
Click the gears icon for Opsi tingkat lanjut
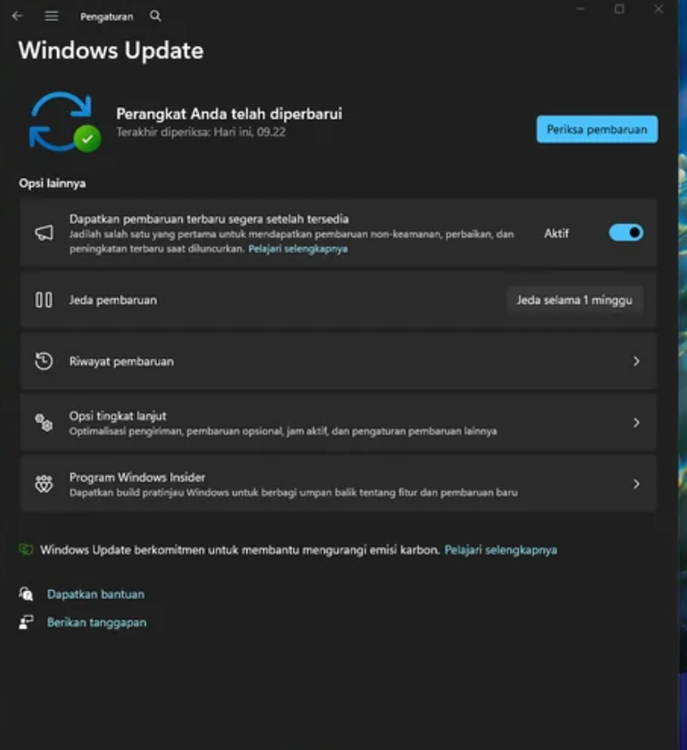pos(44,422)
